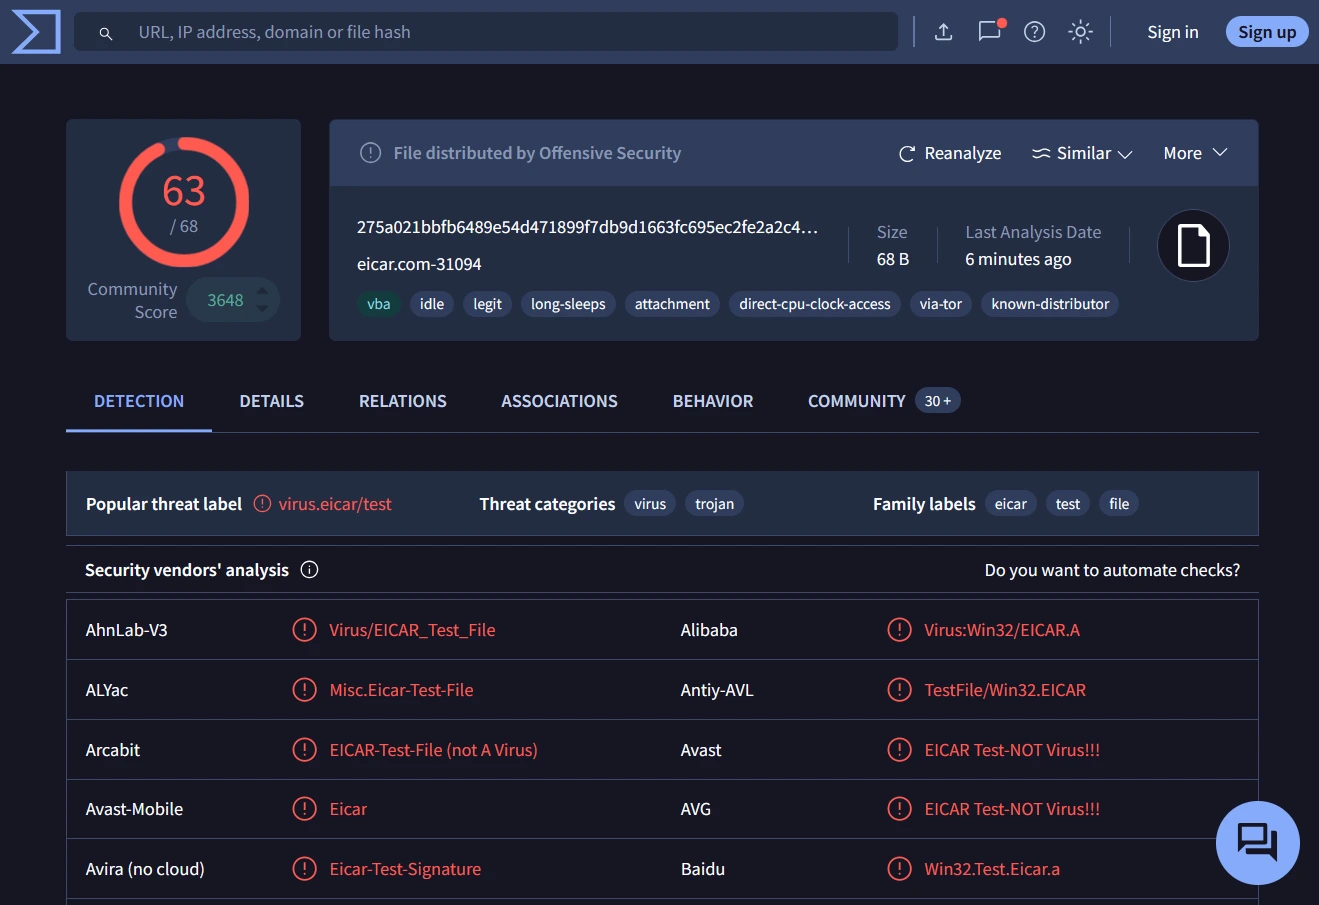Screen dimensions: 1319x905
Task: Click the Reanalyze refresh arrow icon
Action: [x=906, y=153]
